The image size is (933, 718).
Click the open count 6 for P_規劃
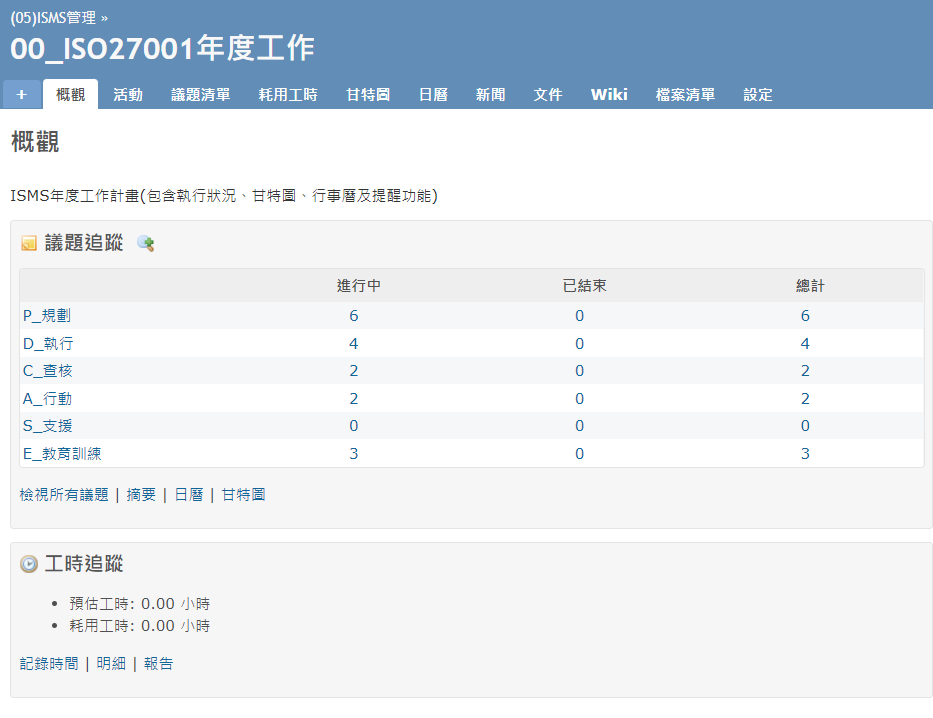tap(353, 316)
